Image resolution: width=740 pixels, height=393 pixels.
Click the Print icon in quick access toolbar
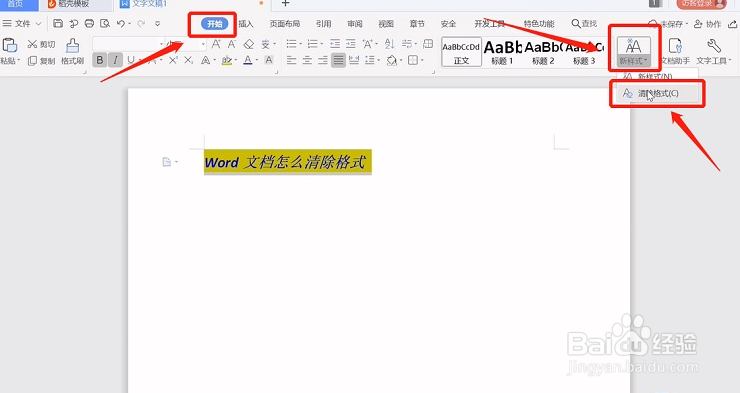[89, 23]
